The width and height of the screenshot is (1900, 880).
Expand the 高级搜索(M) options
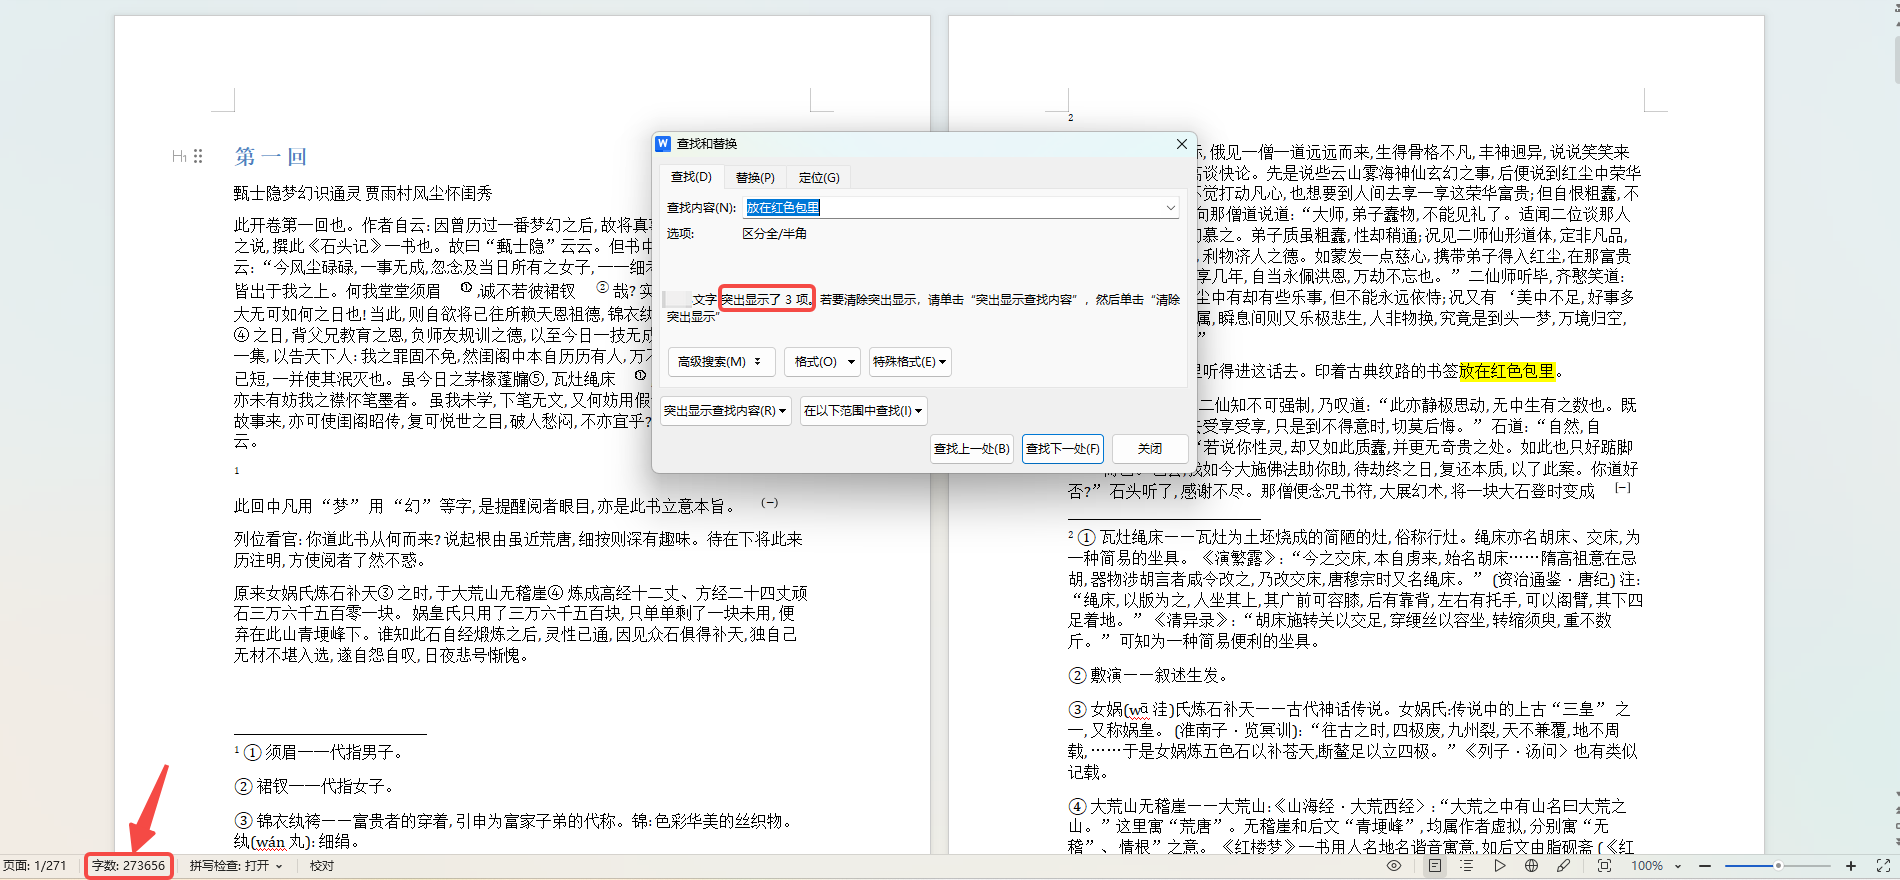(x=720, y=362)
